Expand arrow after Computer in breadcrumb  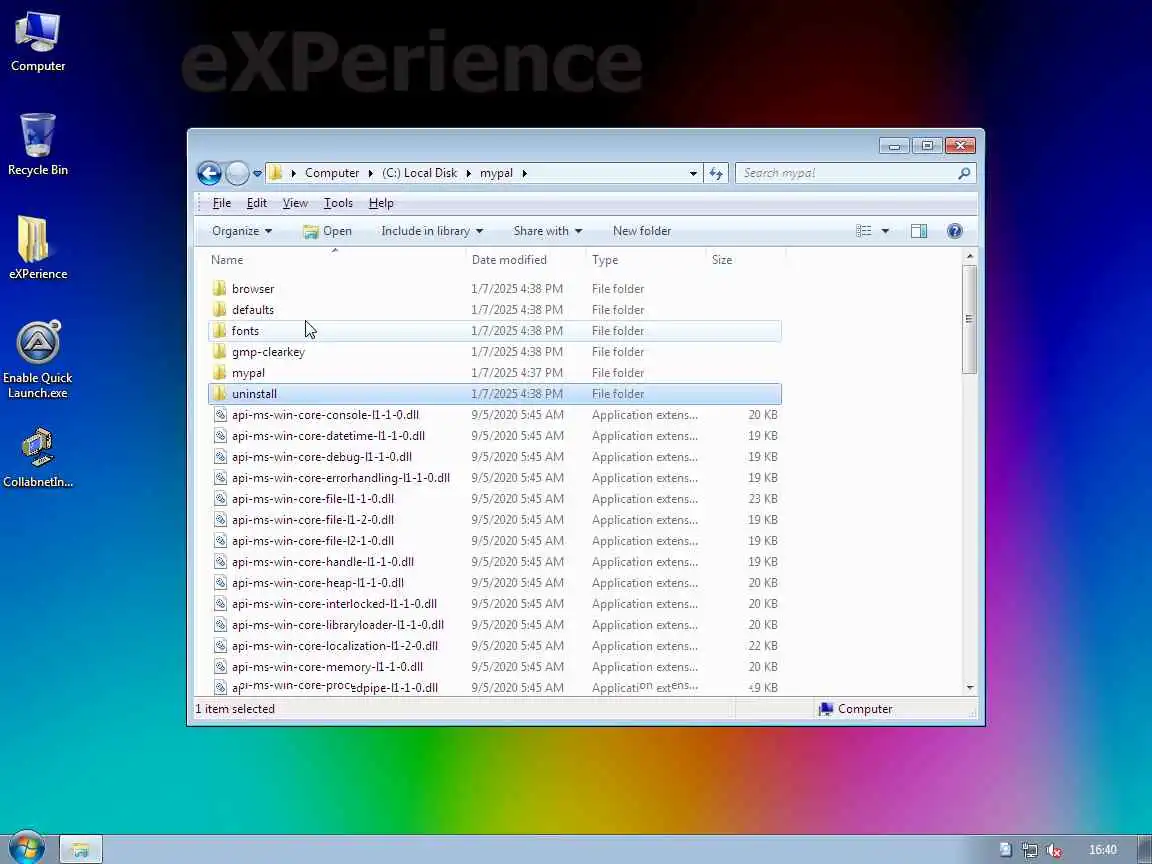pos(370,174)
